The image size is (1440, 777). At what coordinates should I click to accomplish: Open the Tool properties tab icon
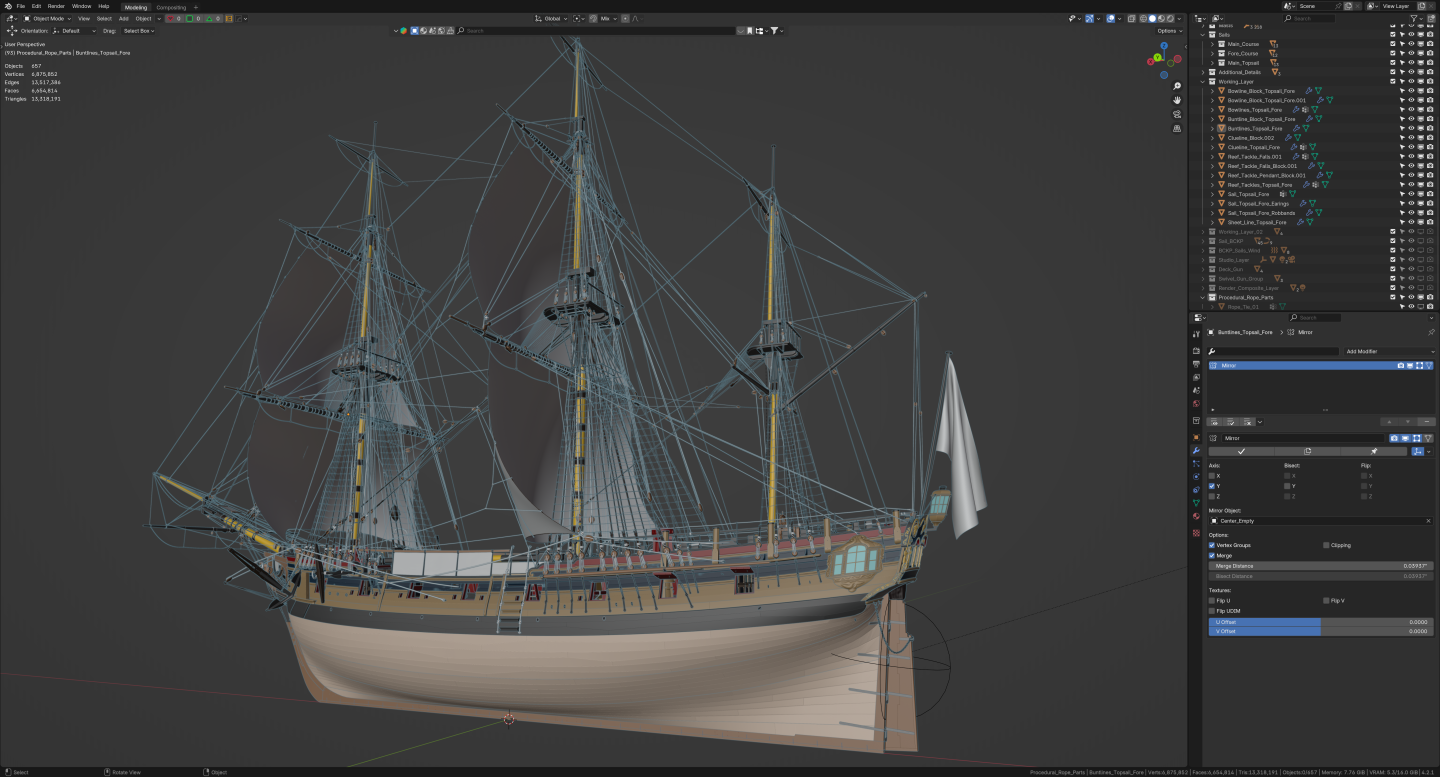[1196, 334]
